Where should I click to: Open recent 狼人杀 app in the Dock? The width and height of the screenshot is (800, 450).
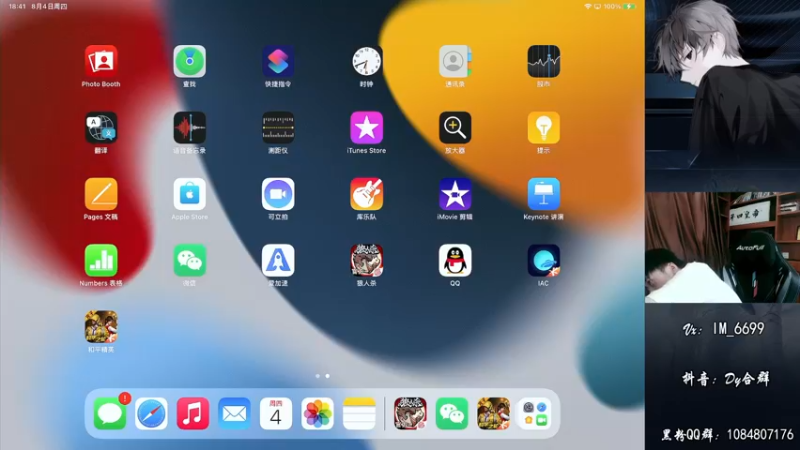click(410, 413)
